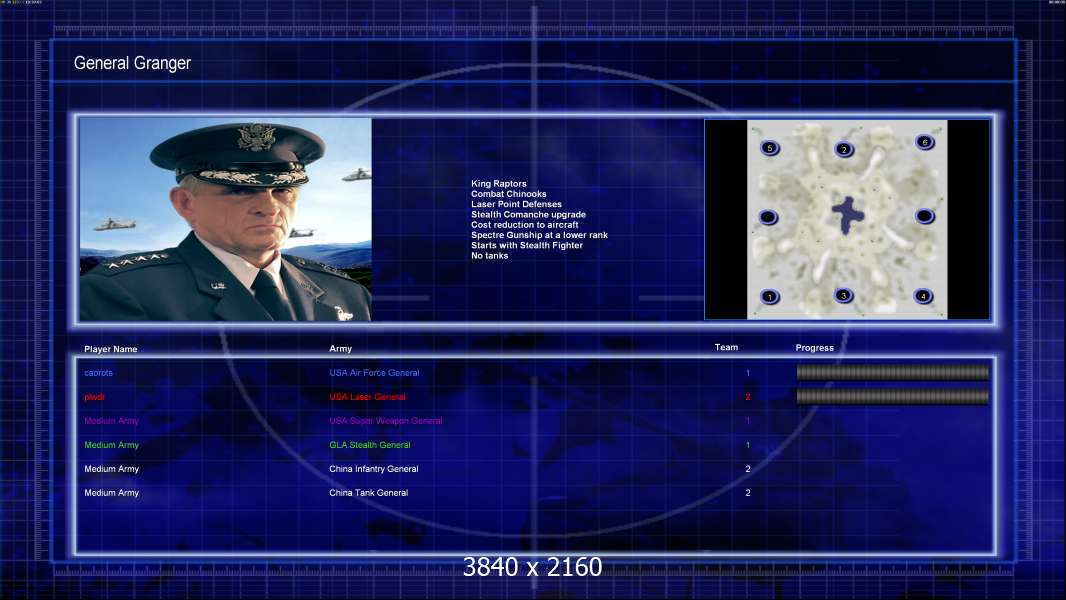1066x600 pixels.
Task: Click the first player's loading progress bar
Action: pyautogui.click(x=893, y=372)
